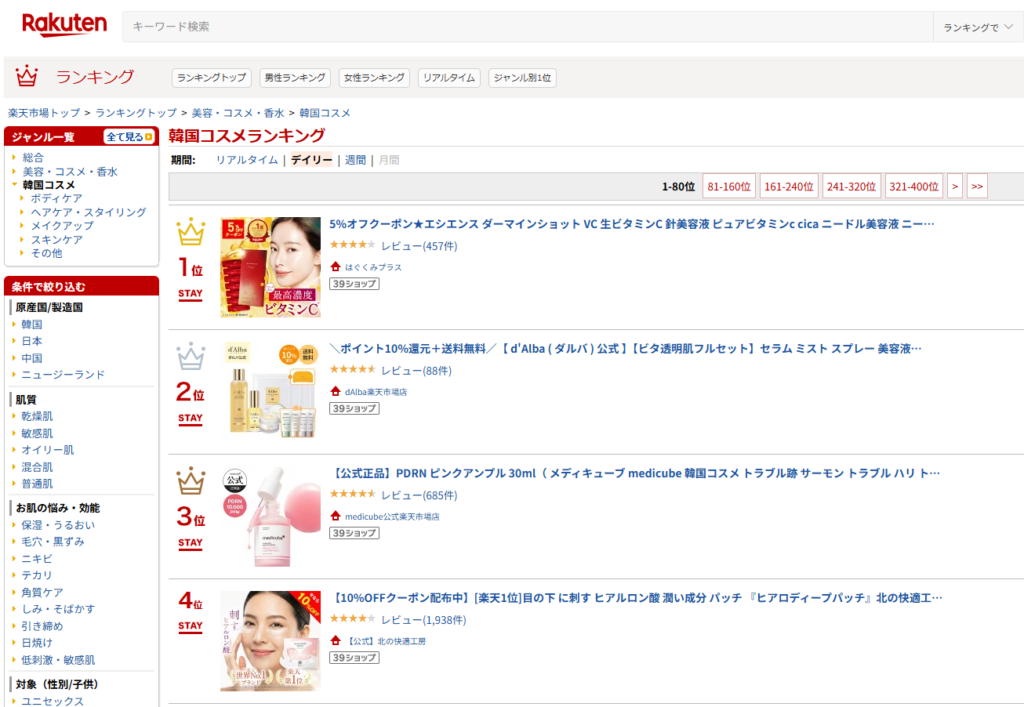Click the silver crown for rank 2

pos(190,357)
